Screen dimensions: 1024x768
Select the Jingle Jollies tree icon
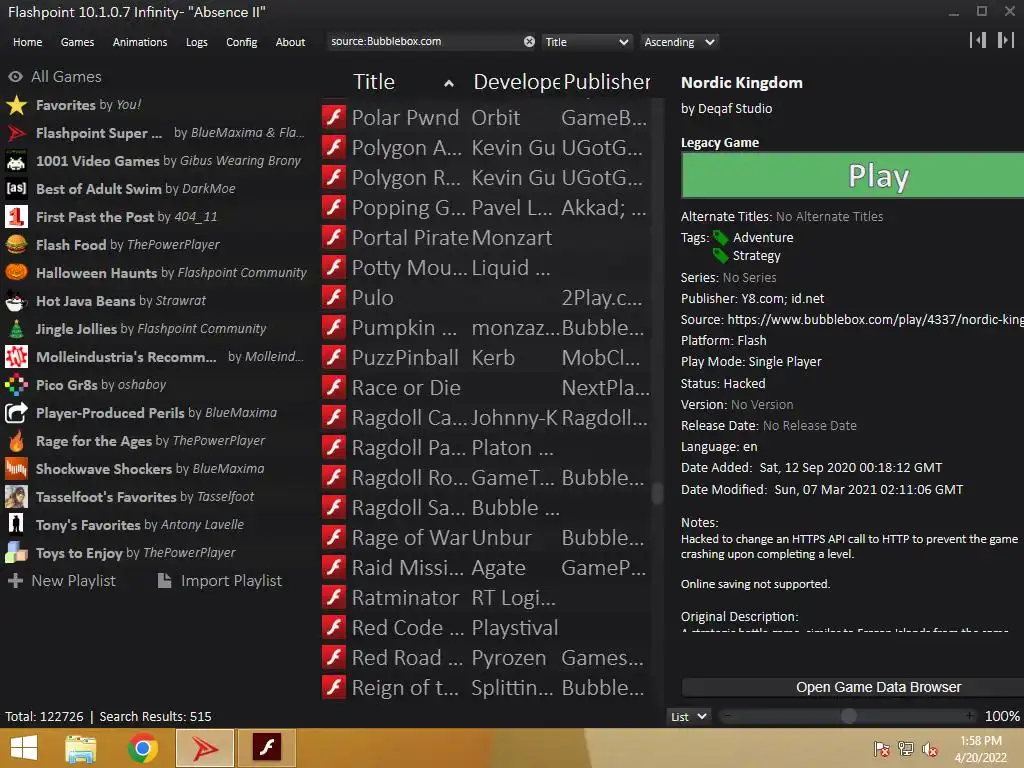point(16,328)
